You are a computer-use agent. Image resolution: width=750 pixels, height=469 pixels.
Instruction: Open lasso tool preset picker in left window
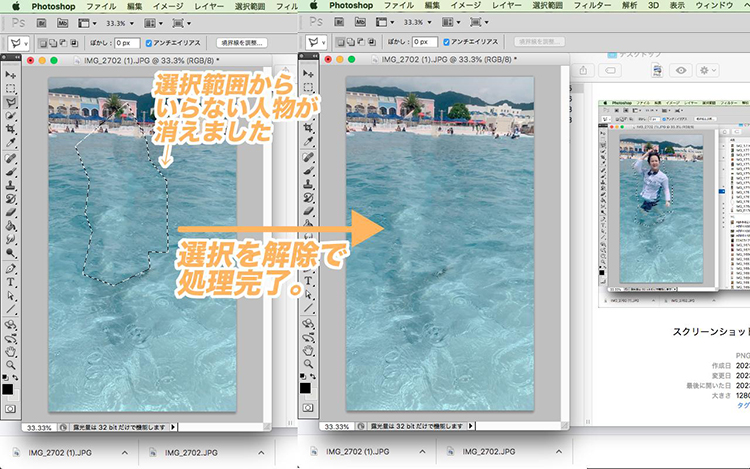[19, 43]
